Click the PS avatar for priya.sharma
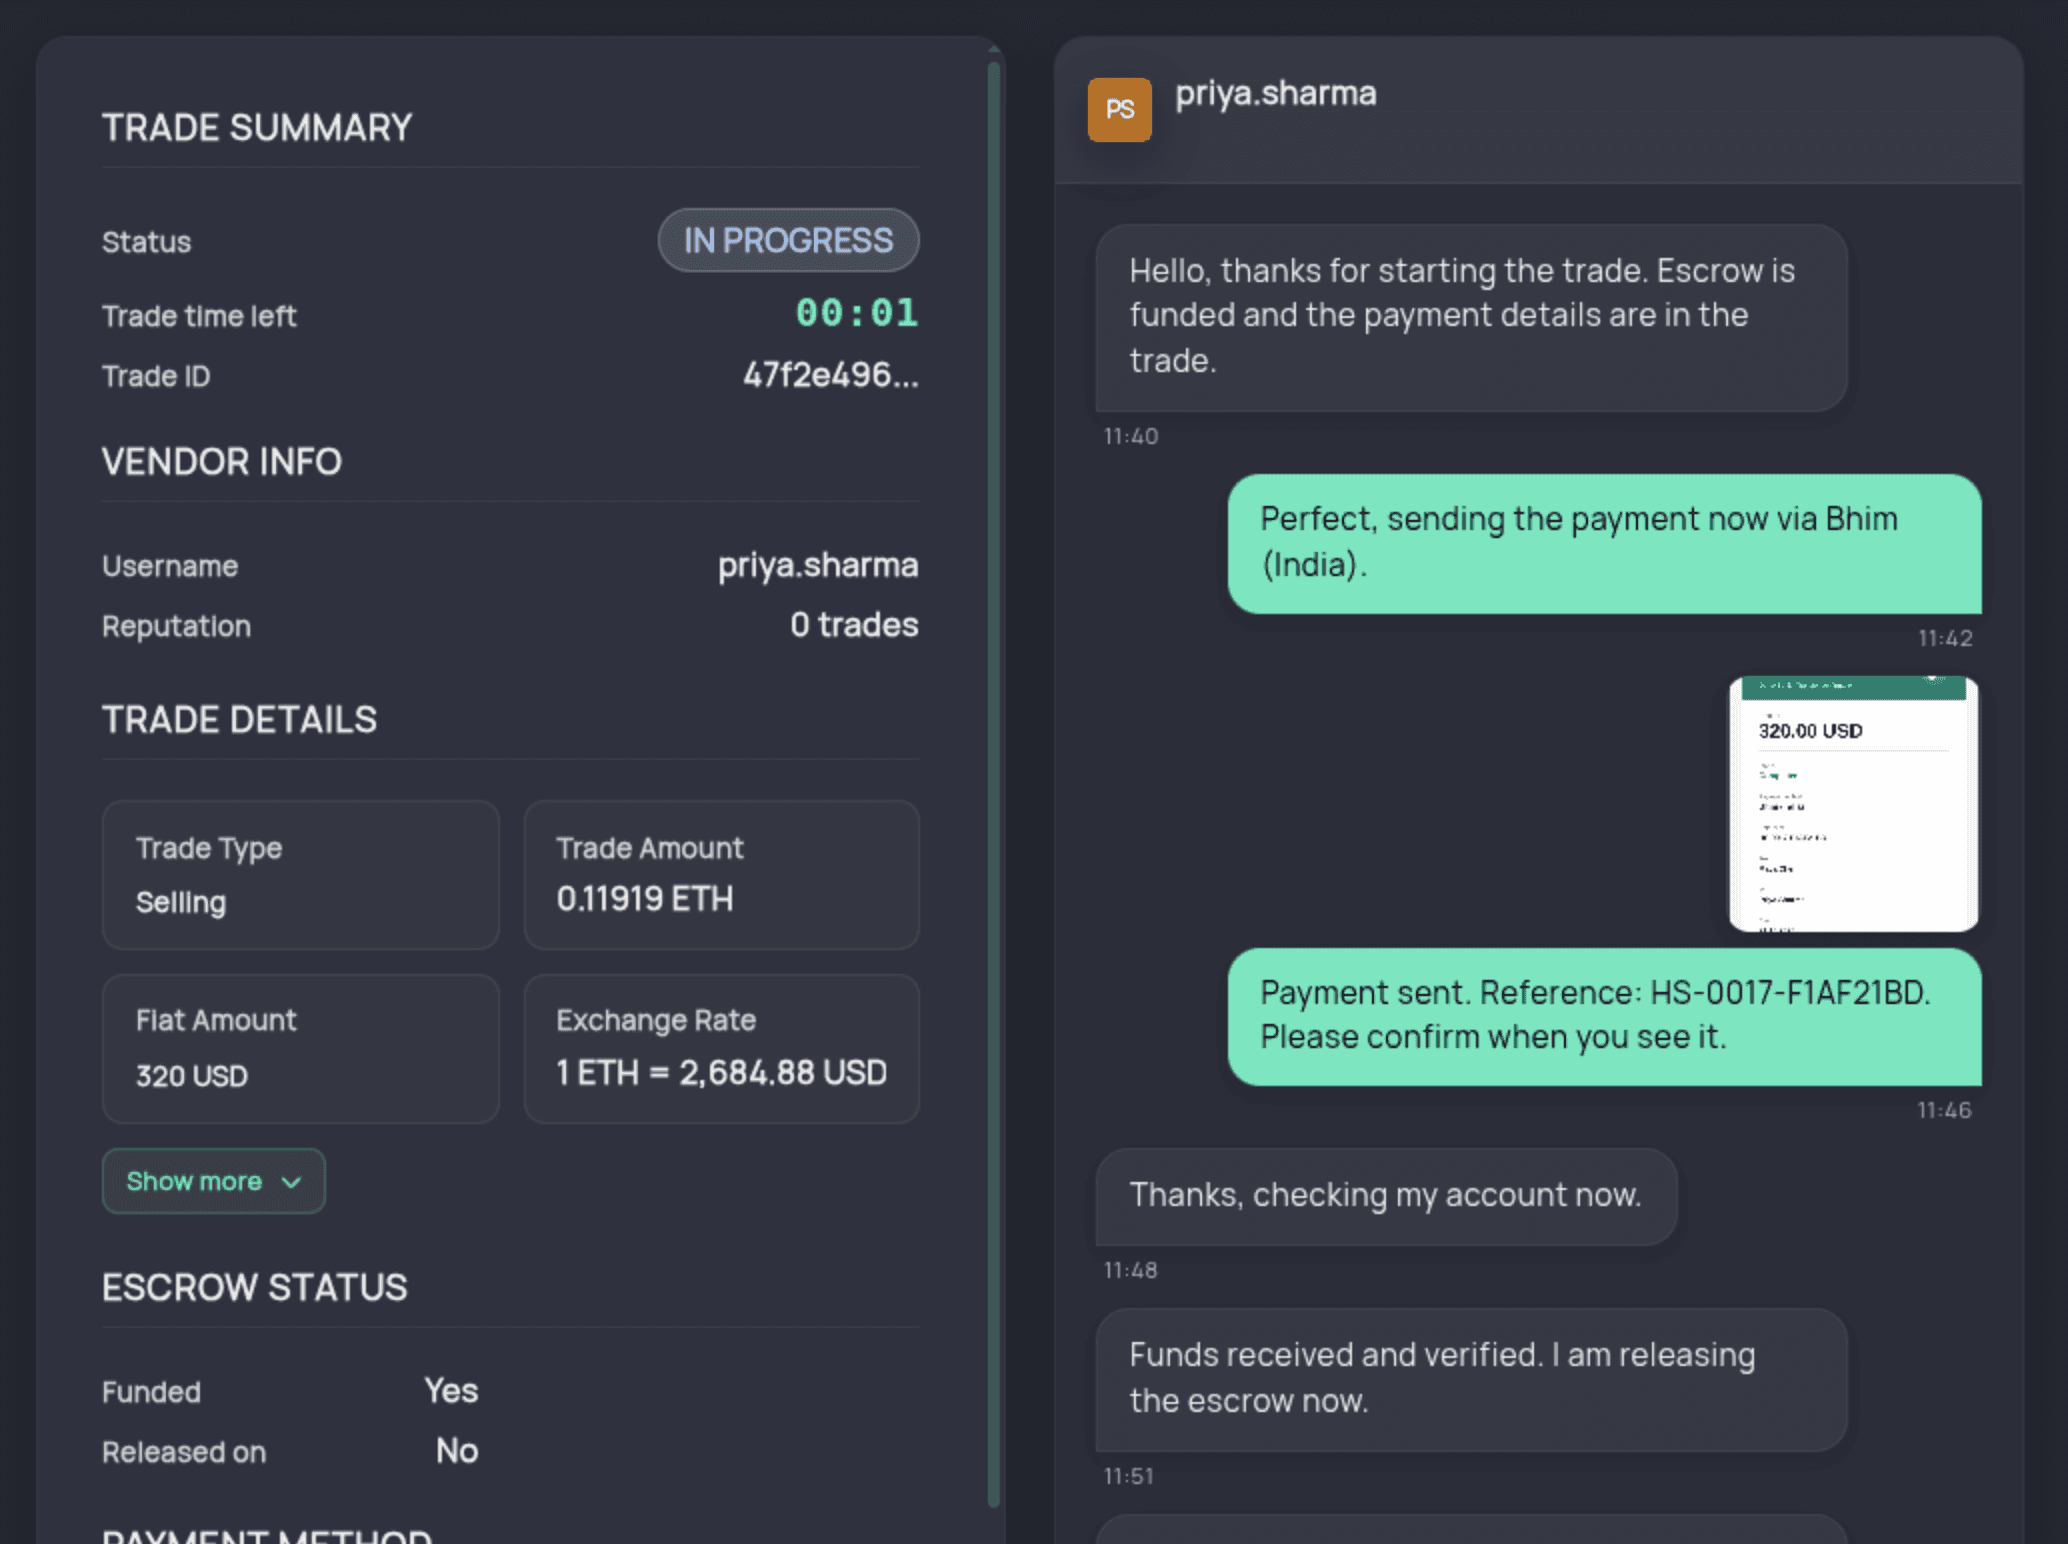This screenshot has height=1544, width=2068. coord(1119,109)
